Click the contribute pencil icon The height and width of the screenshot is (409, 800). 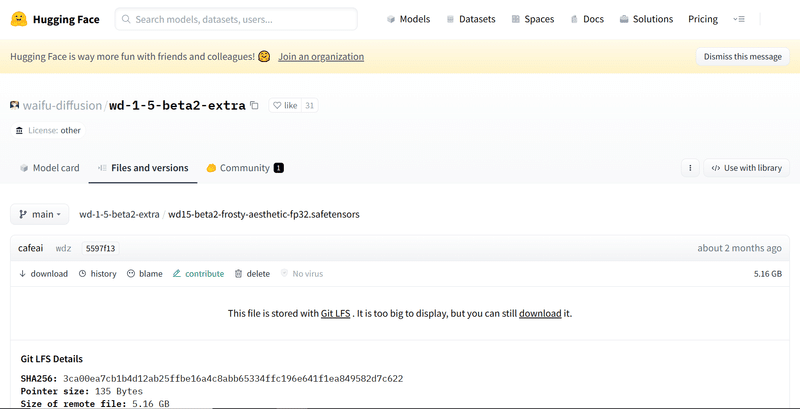click(177, 274)
